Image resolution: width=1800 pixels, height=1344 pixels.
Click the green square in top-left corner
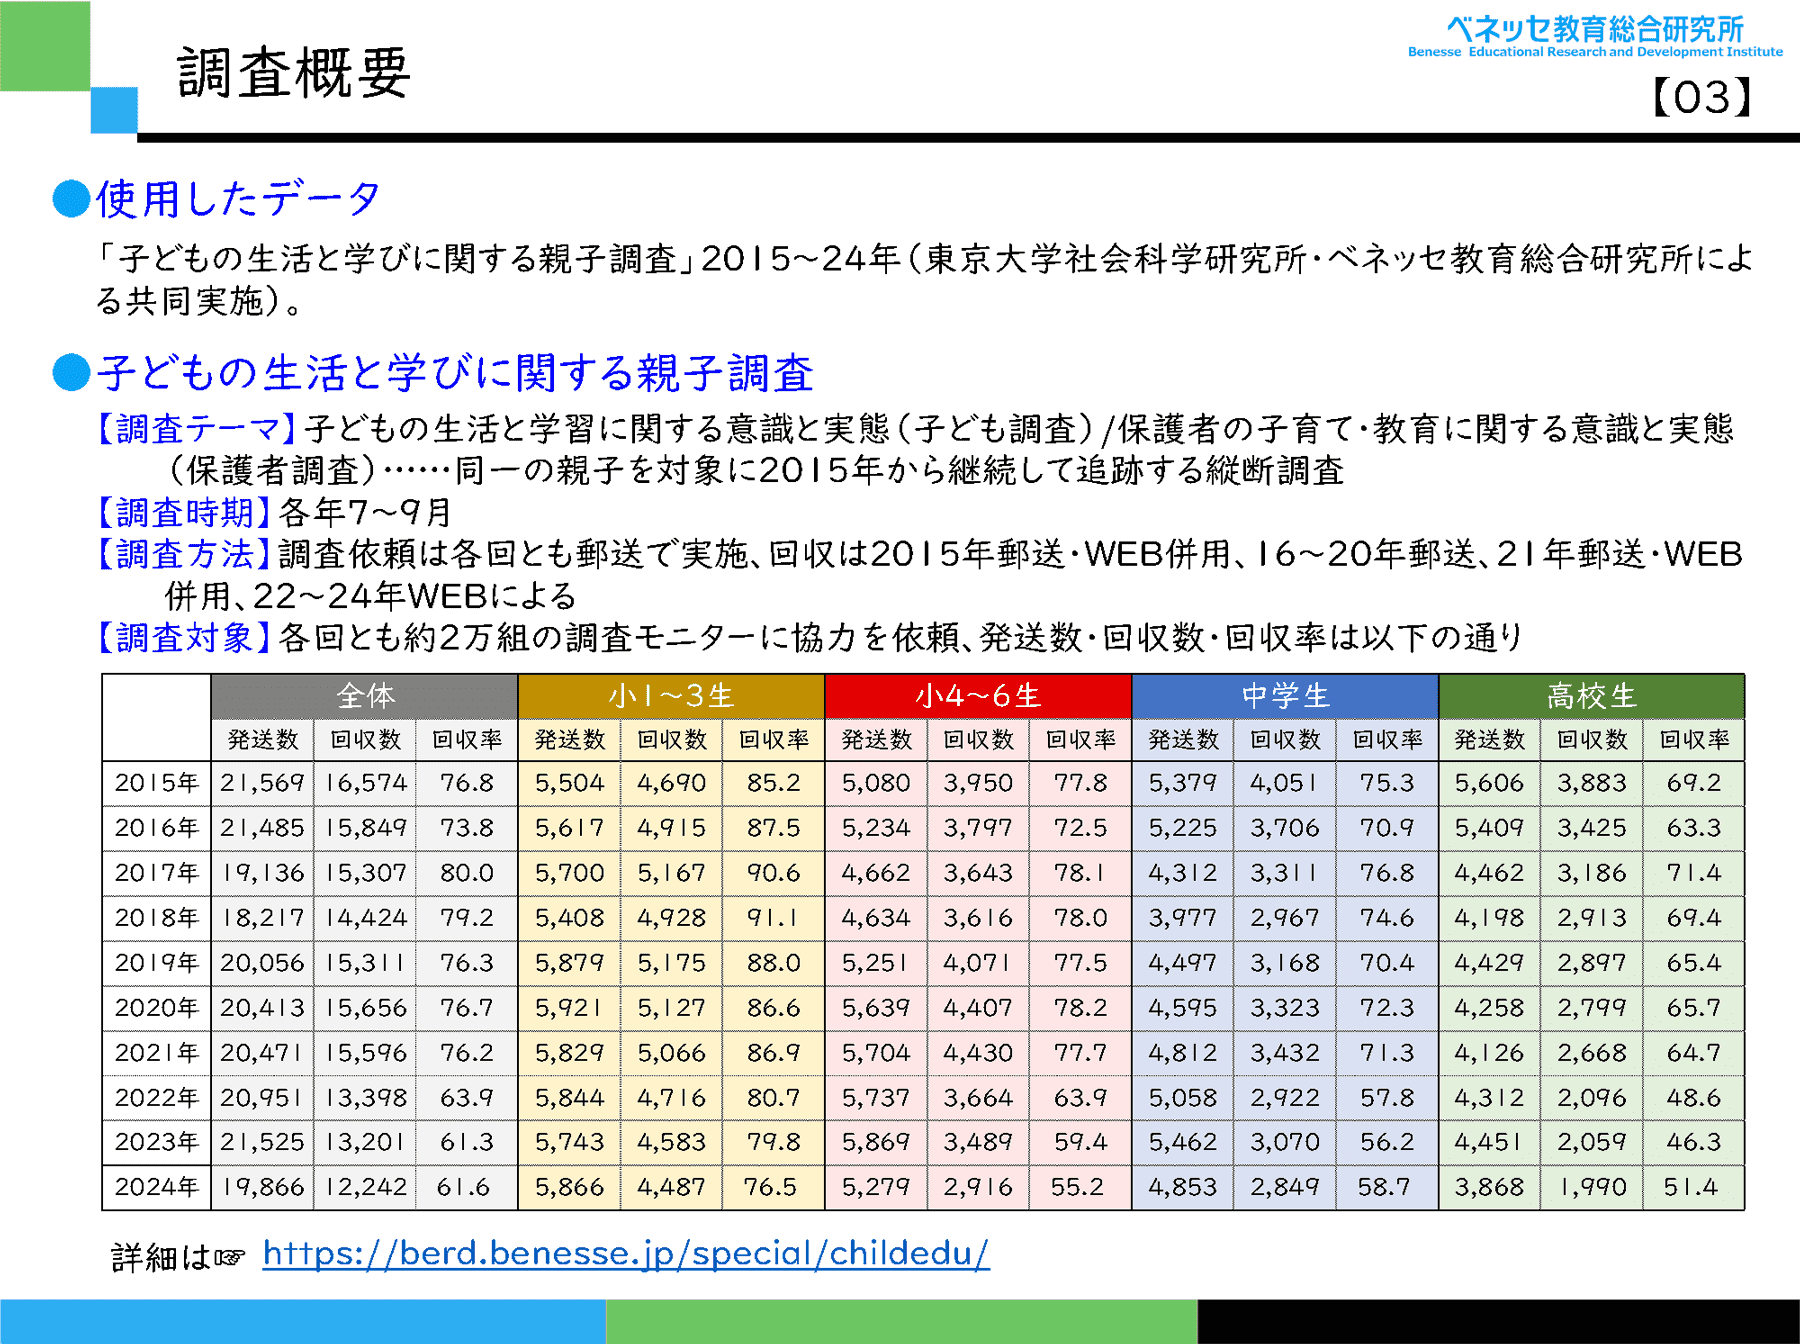(45, 45)
